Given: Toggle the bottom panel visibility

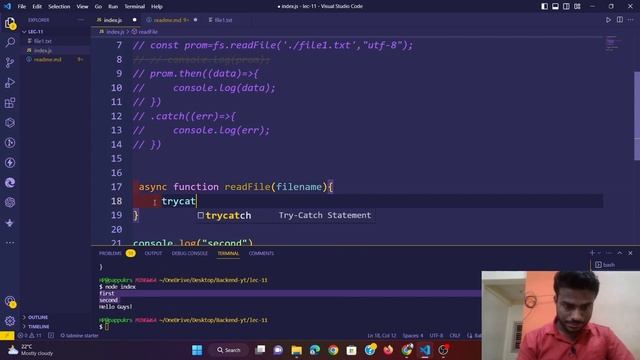Looking at the screenshot, I should tap(555, 6).
